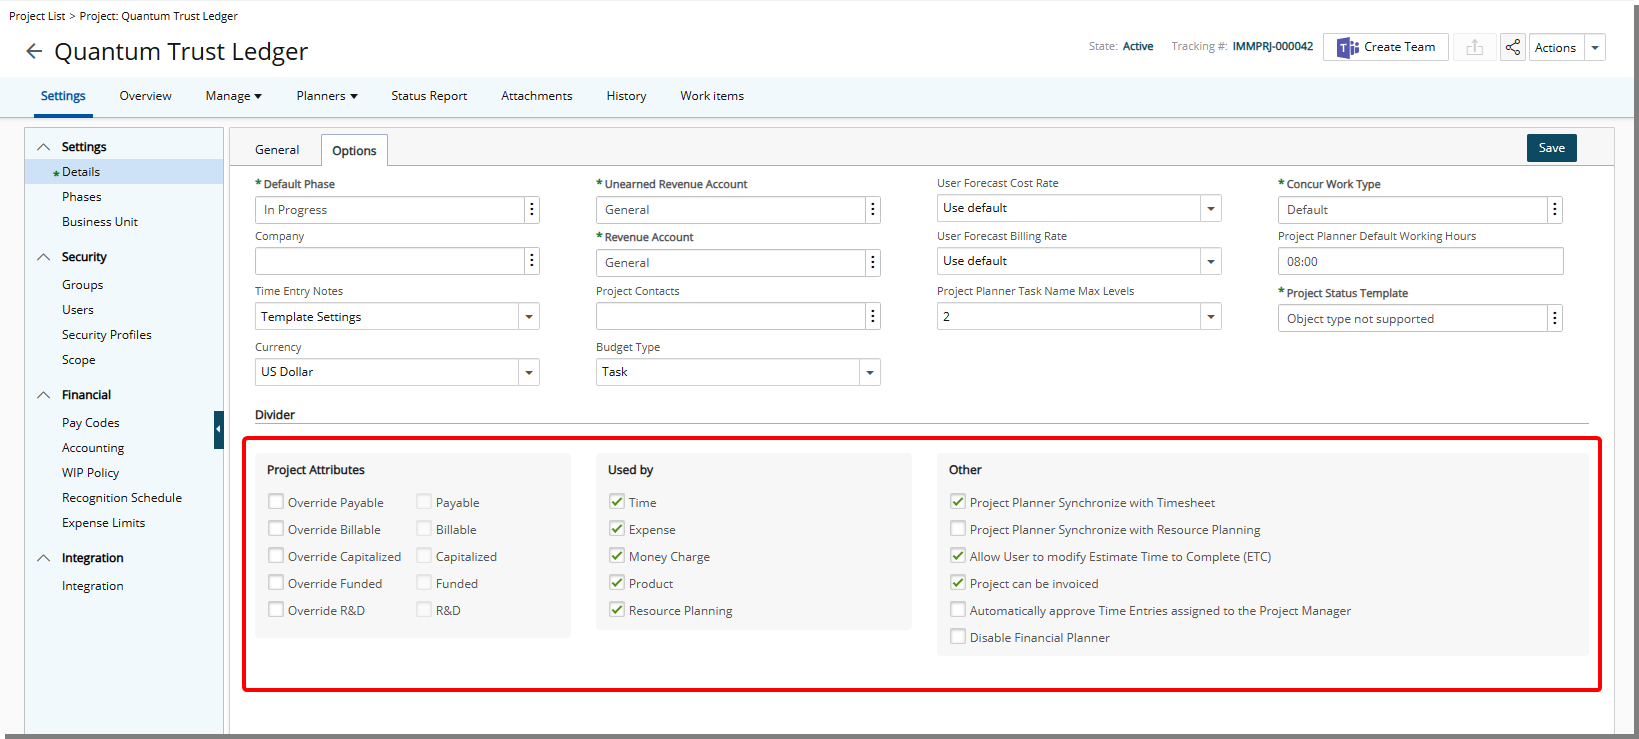Open the Concur Work Type ellipsis picker

(1554, 210)
